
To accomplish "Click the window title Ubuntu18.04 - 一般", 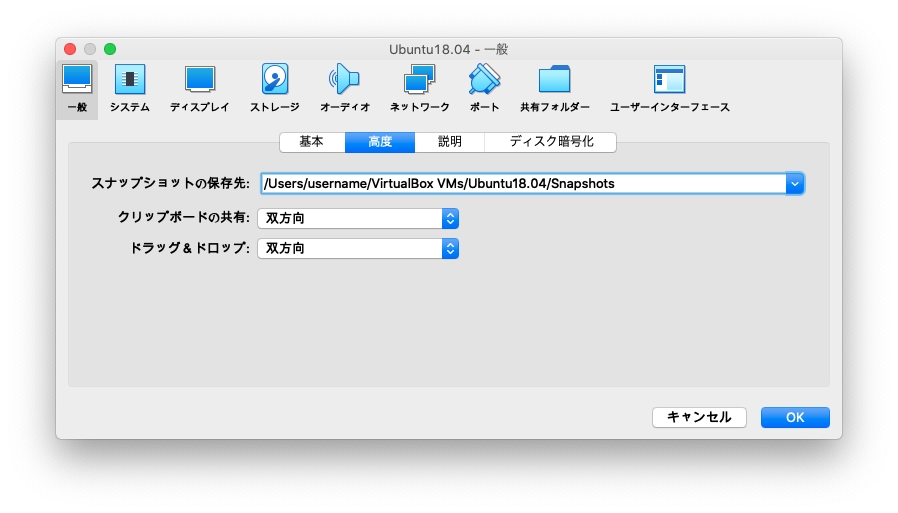I will pyautogui.click(x=448, y=49).
